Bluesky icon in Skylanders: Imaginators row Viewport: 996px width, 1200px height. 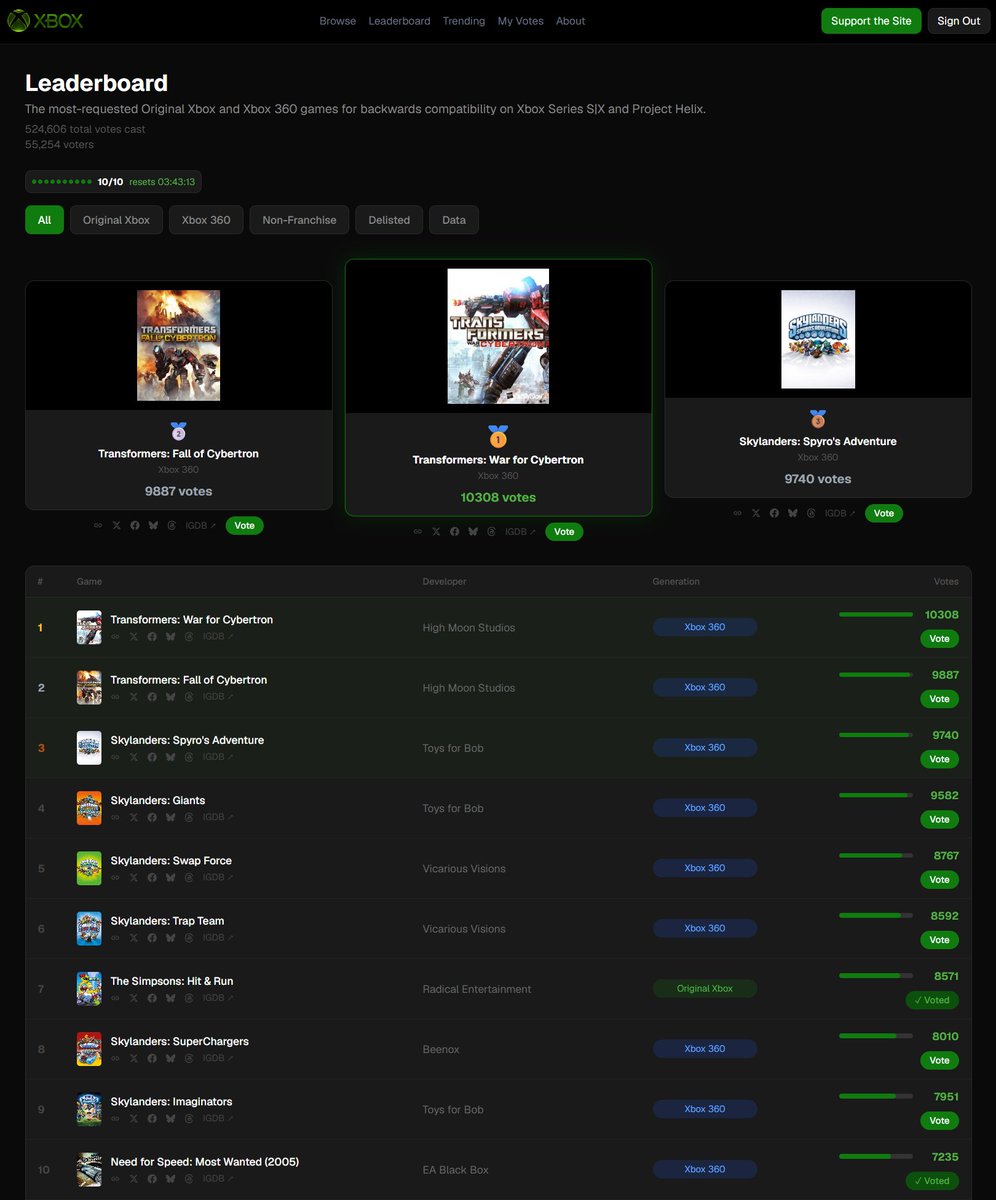(x=171, y=1118)
